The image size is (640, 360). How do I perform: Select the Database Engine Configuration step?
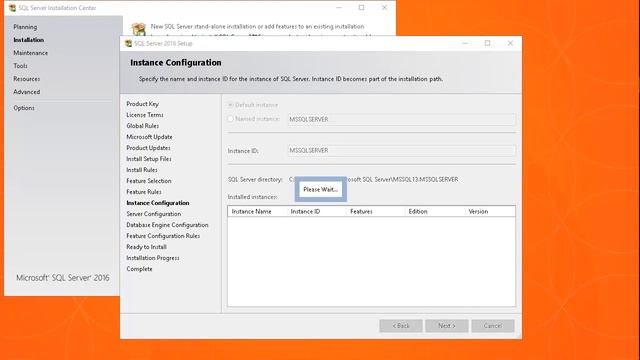[167, 225]
